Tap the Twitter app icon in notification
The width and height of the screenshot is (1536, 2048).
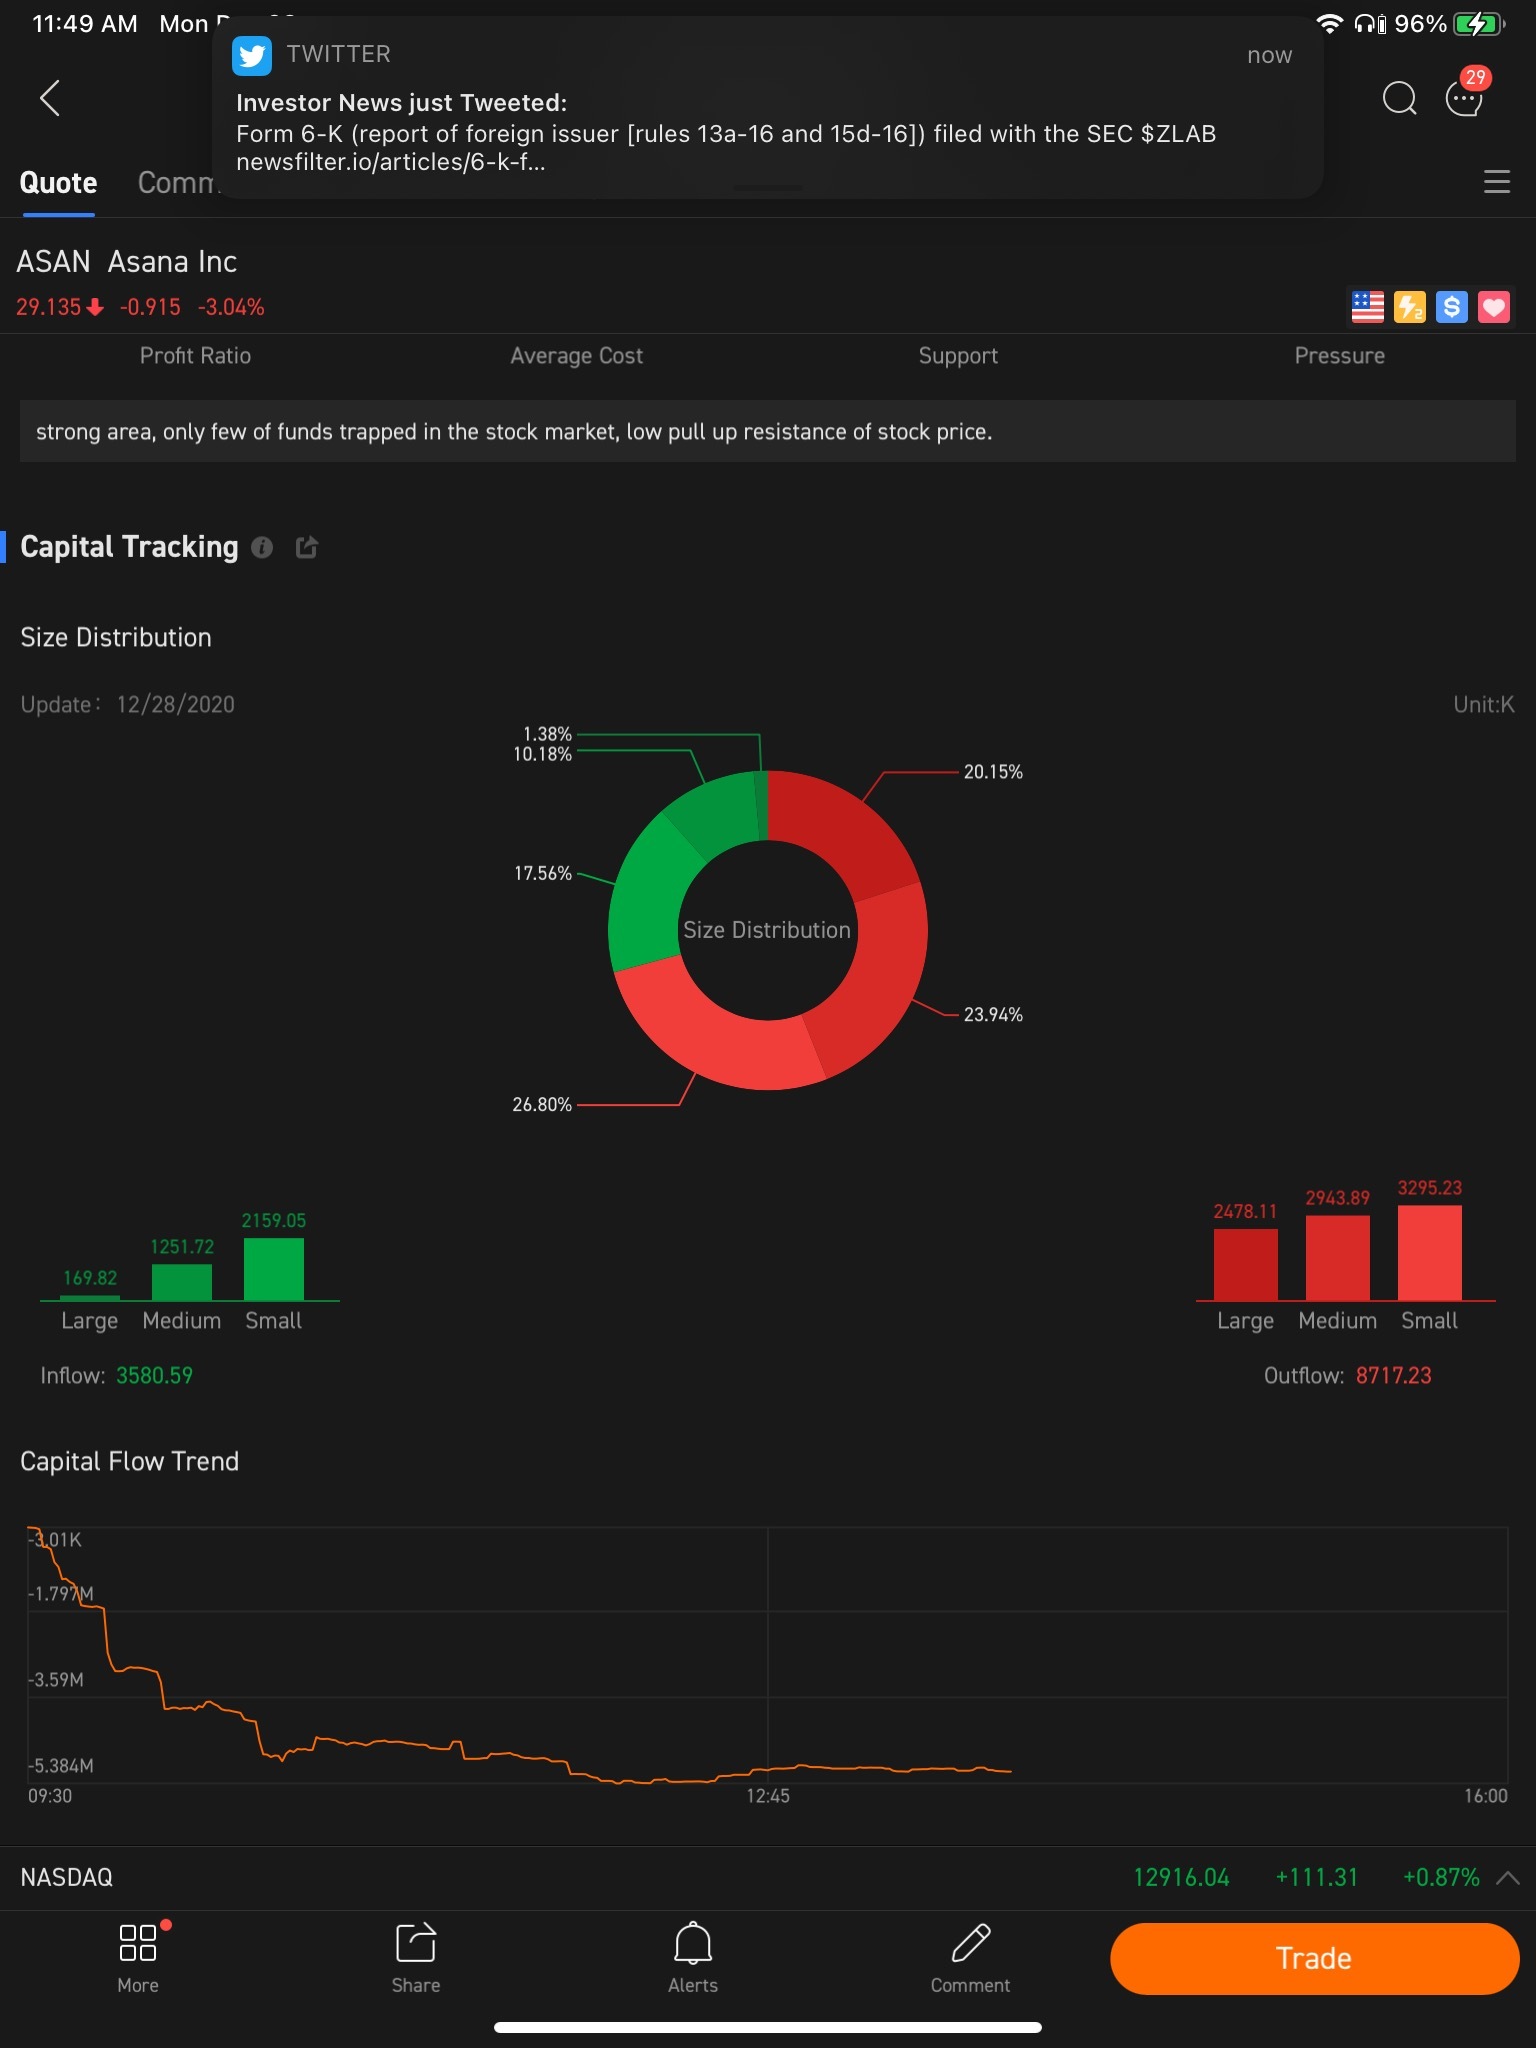click(x=252, y=55)
